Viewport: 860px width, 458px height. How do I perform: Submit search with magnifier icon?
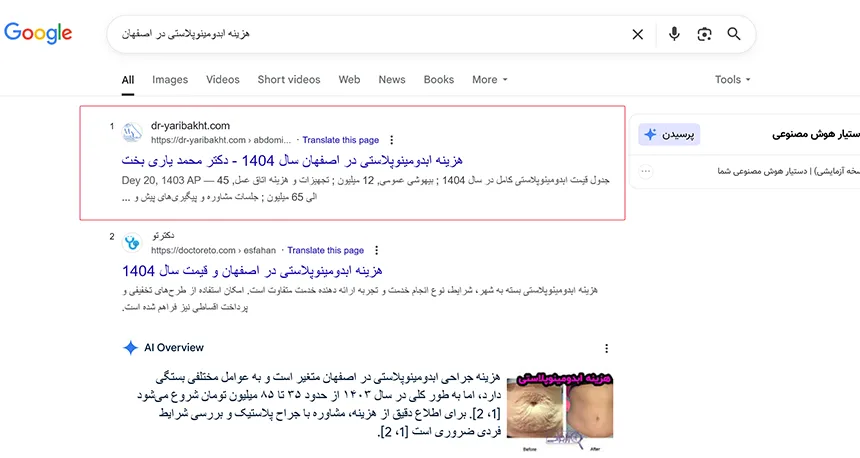pos(734,34)
